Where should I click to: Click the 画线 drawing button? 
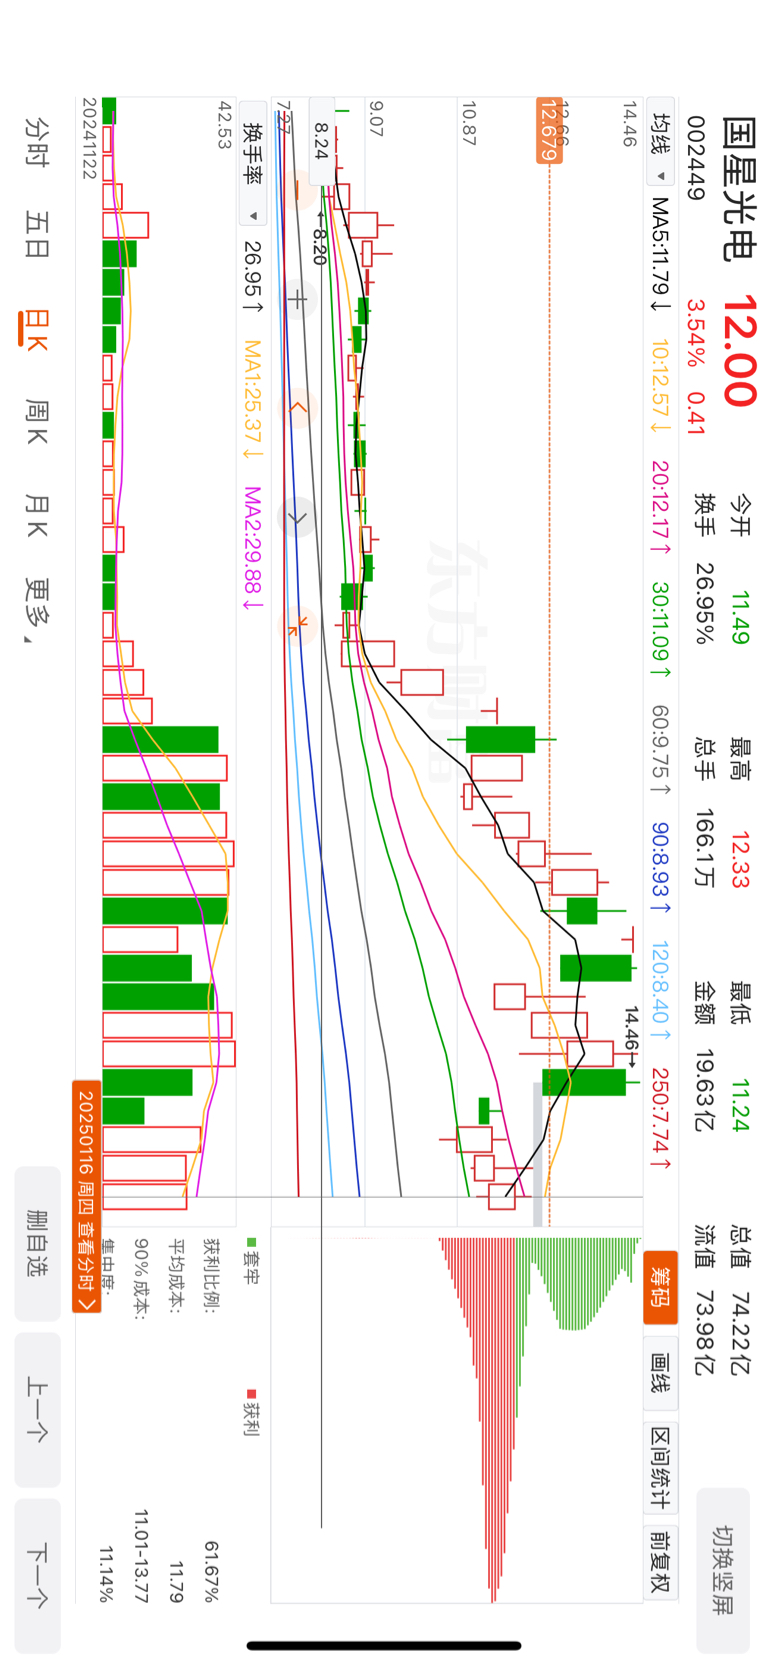click(661, 1374)
